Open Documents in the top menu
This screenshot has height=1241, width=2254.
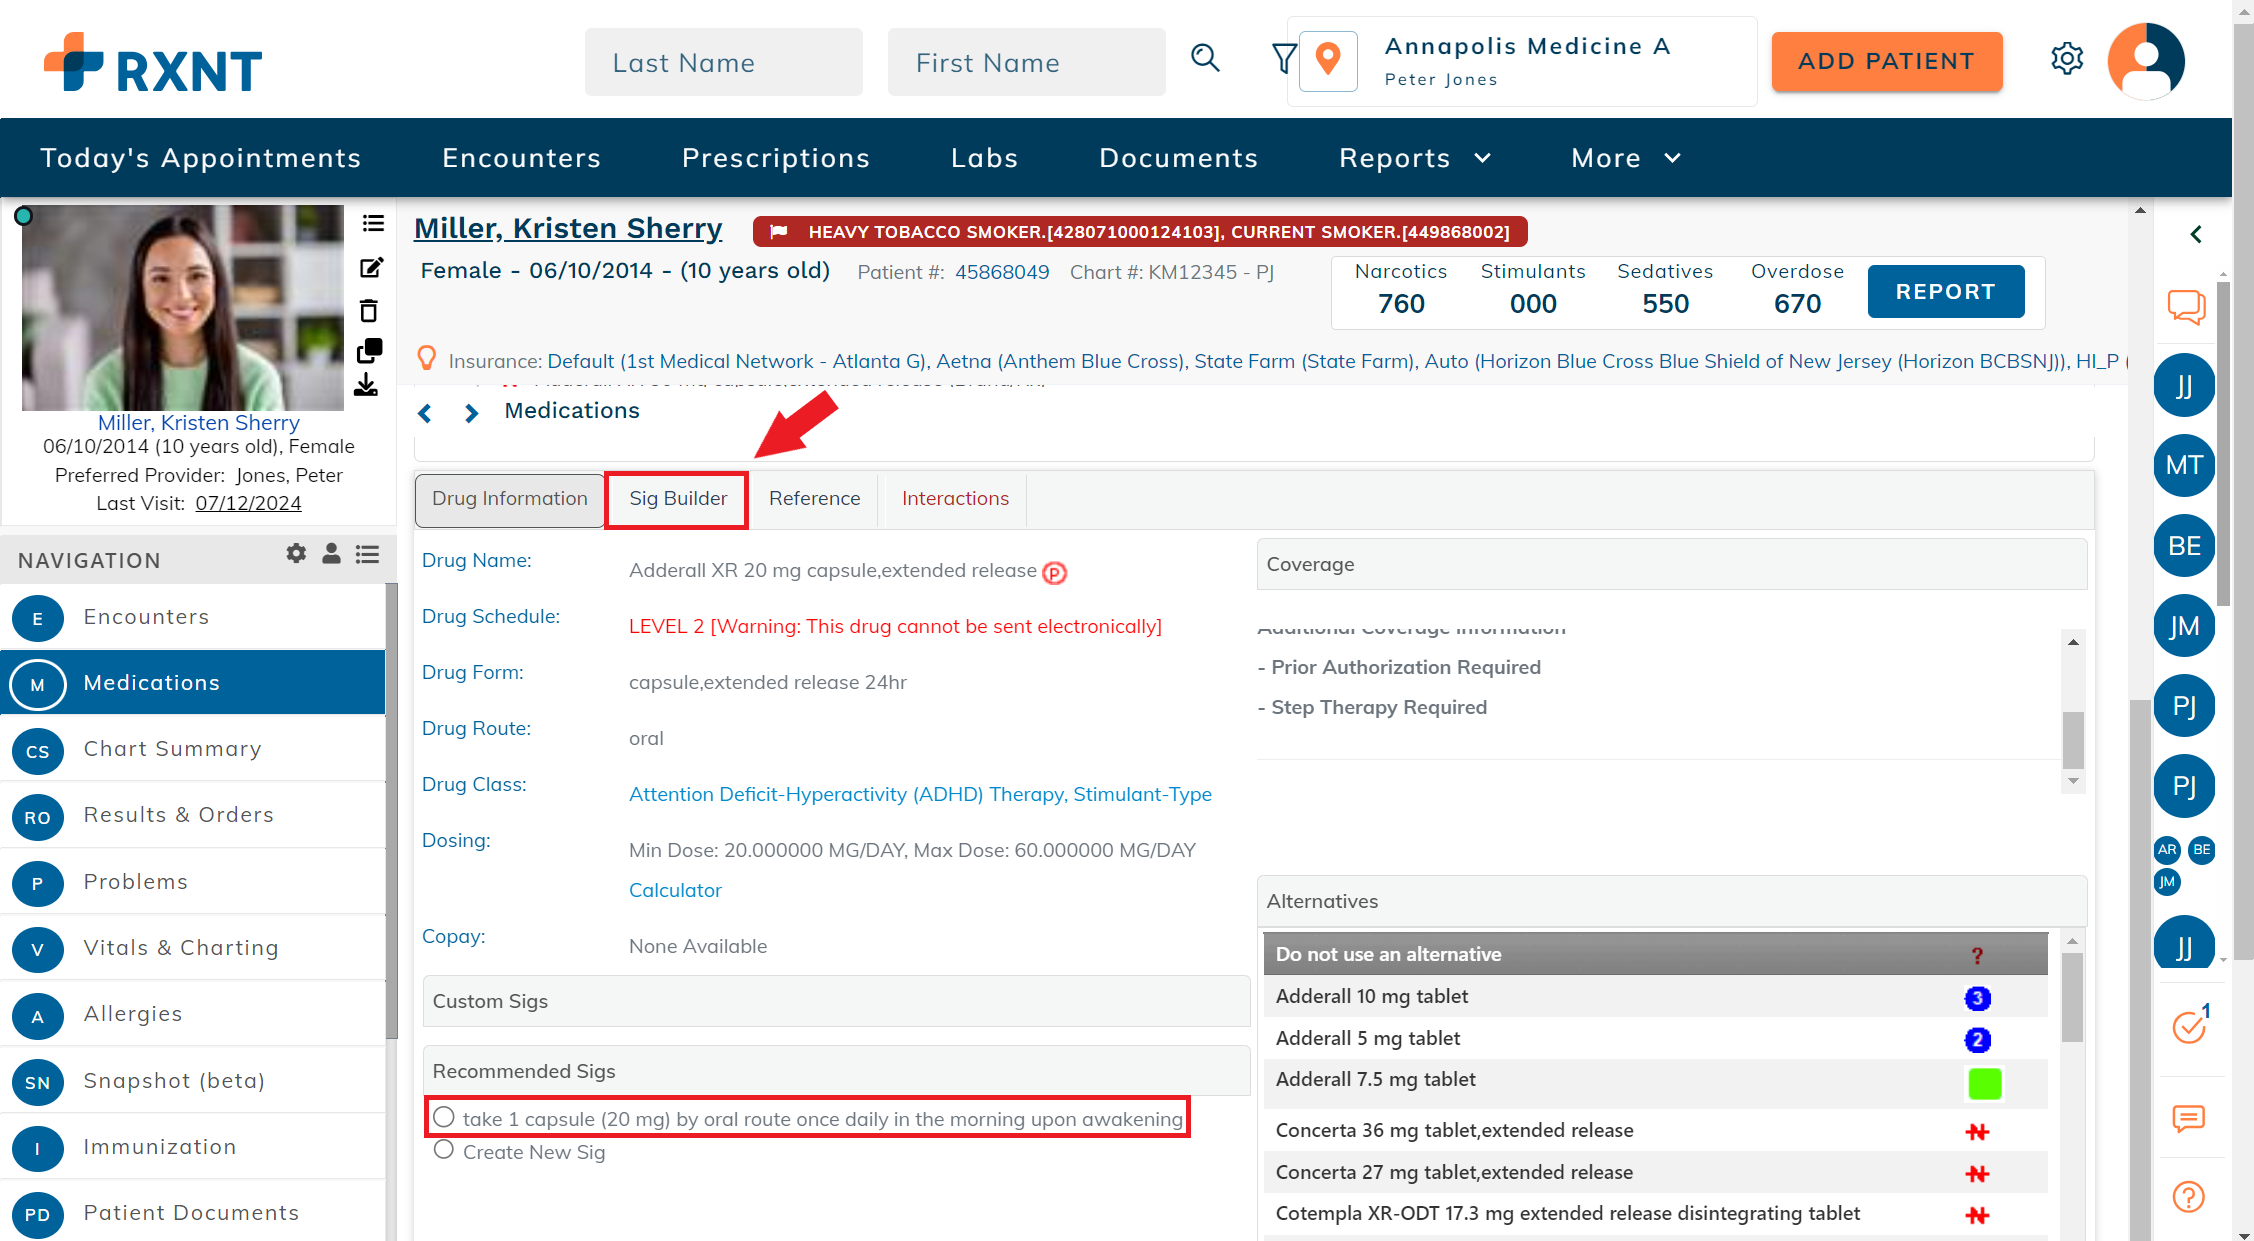point(1178,158)
